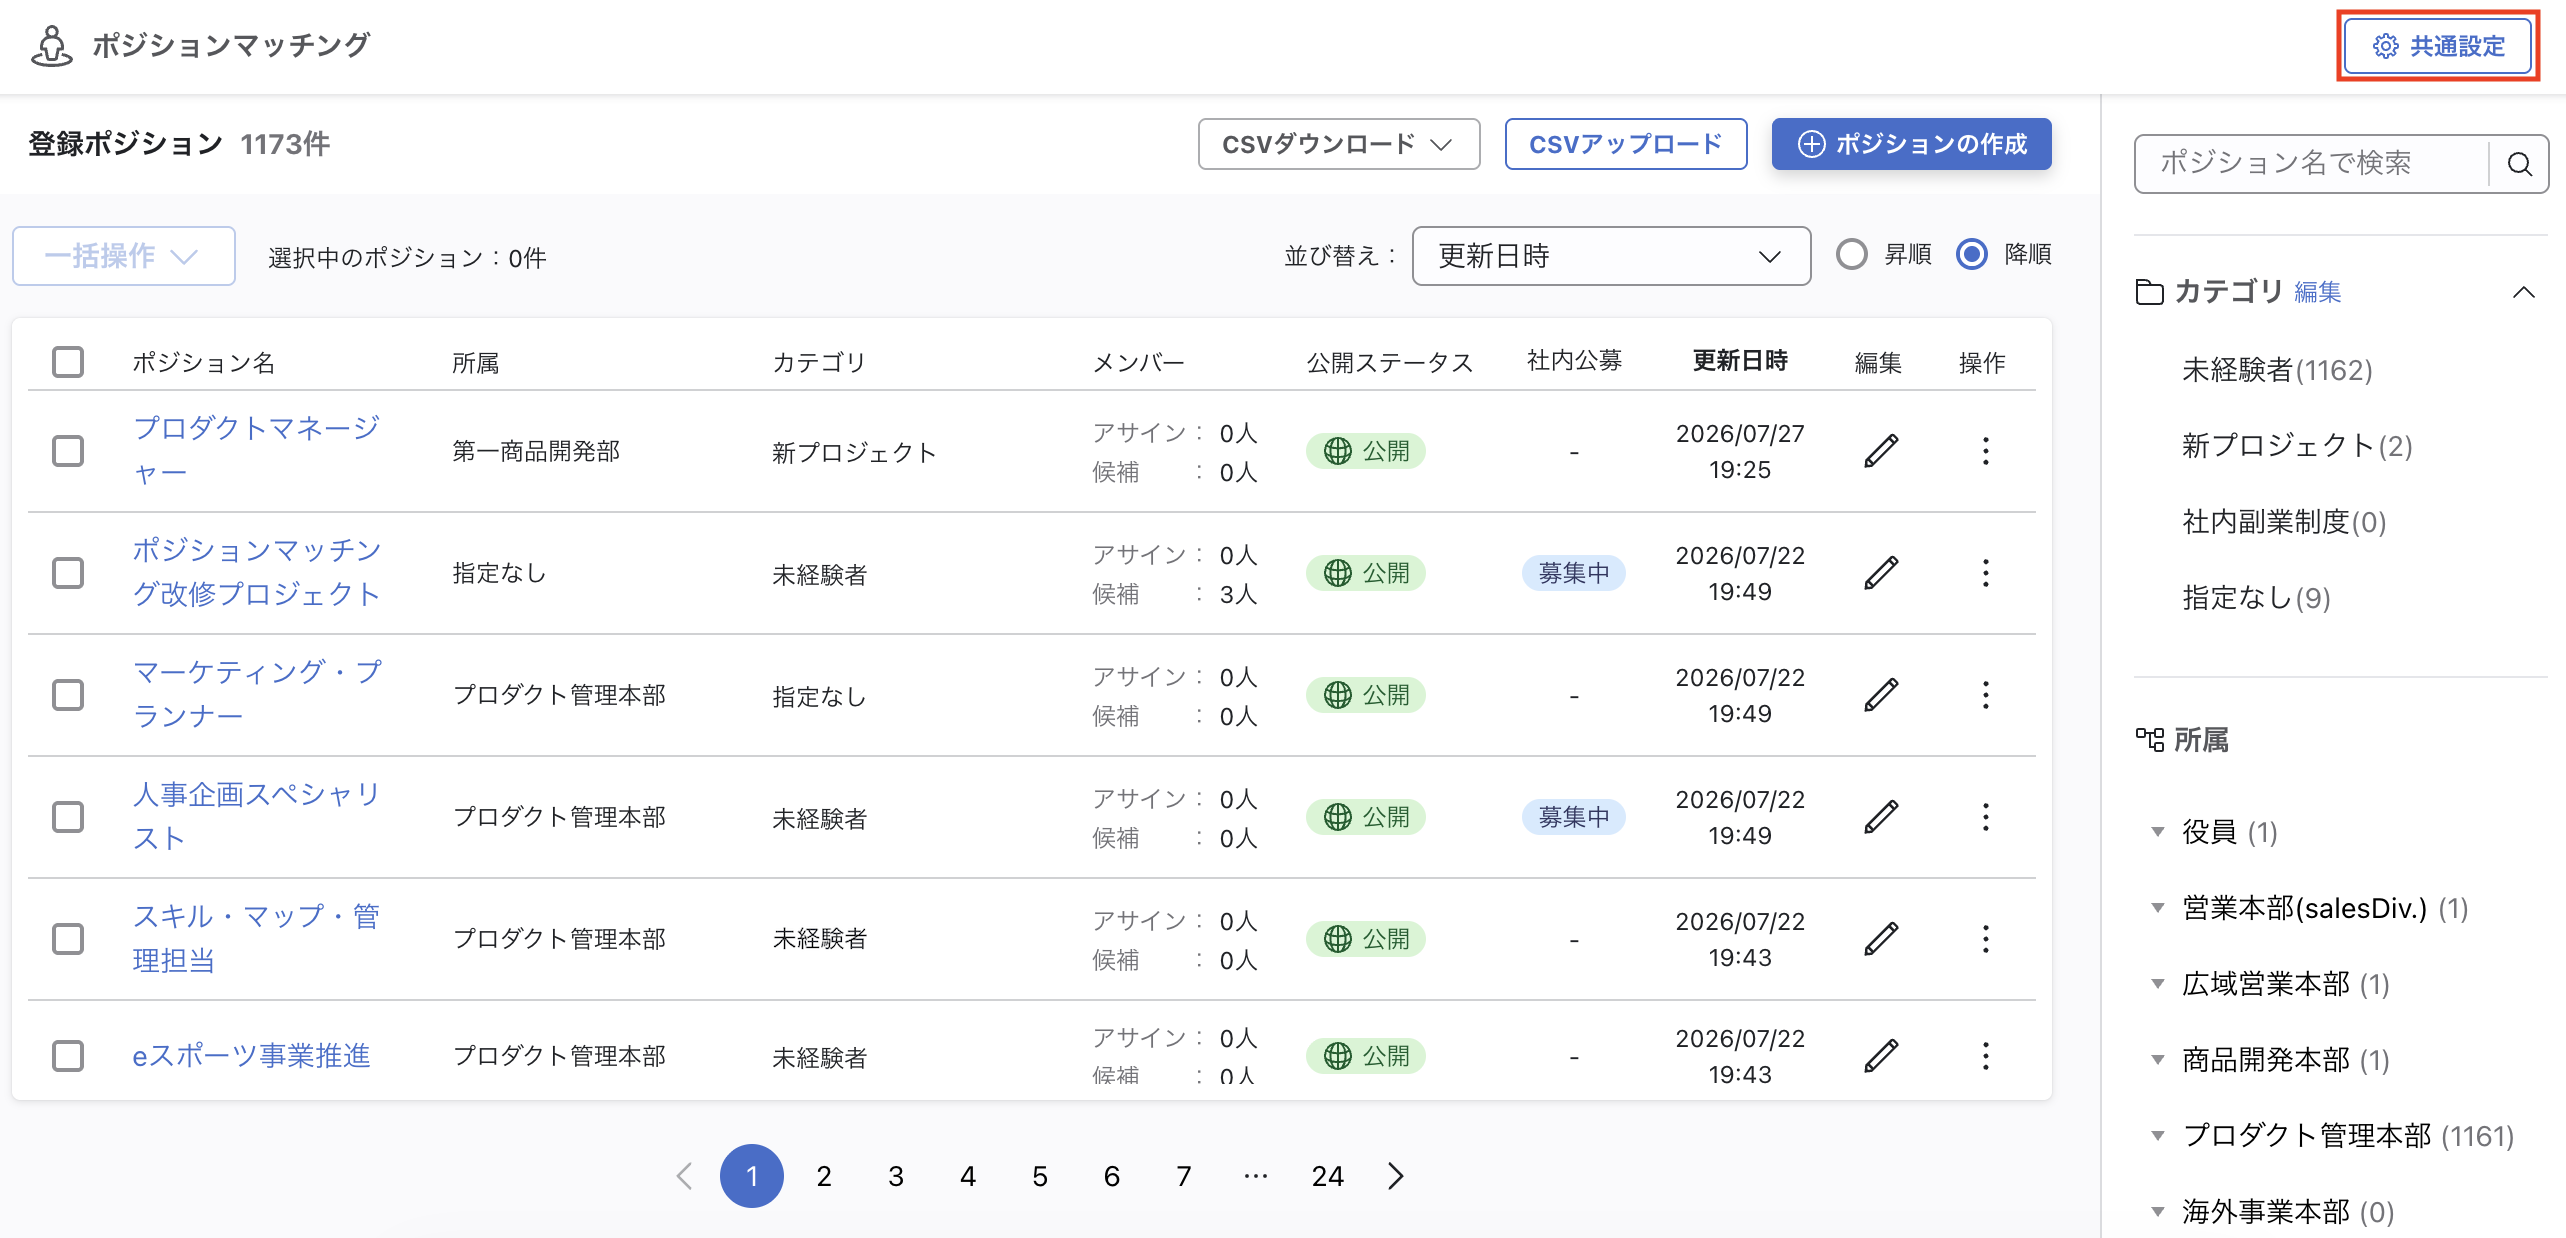The image size is (2566, 1238).
Task: Filter by 社内副業制度 category
Action: click(2284, 522)
